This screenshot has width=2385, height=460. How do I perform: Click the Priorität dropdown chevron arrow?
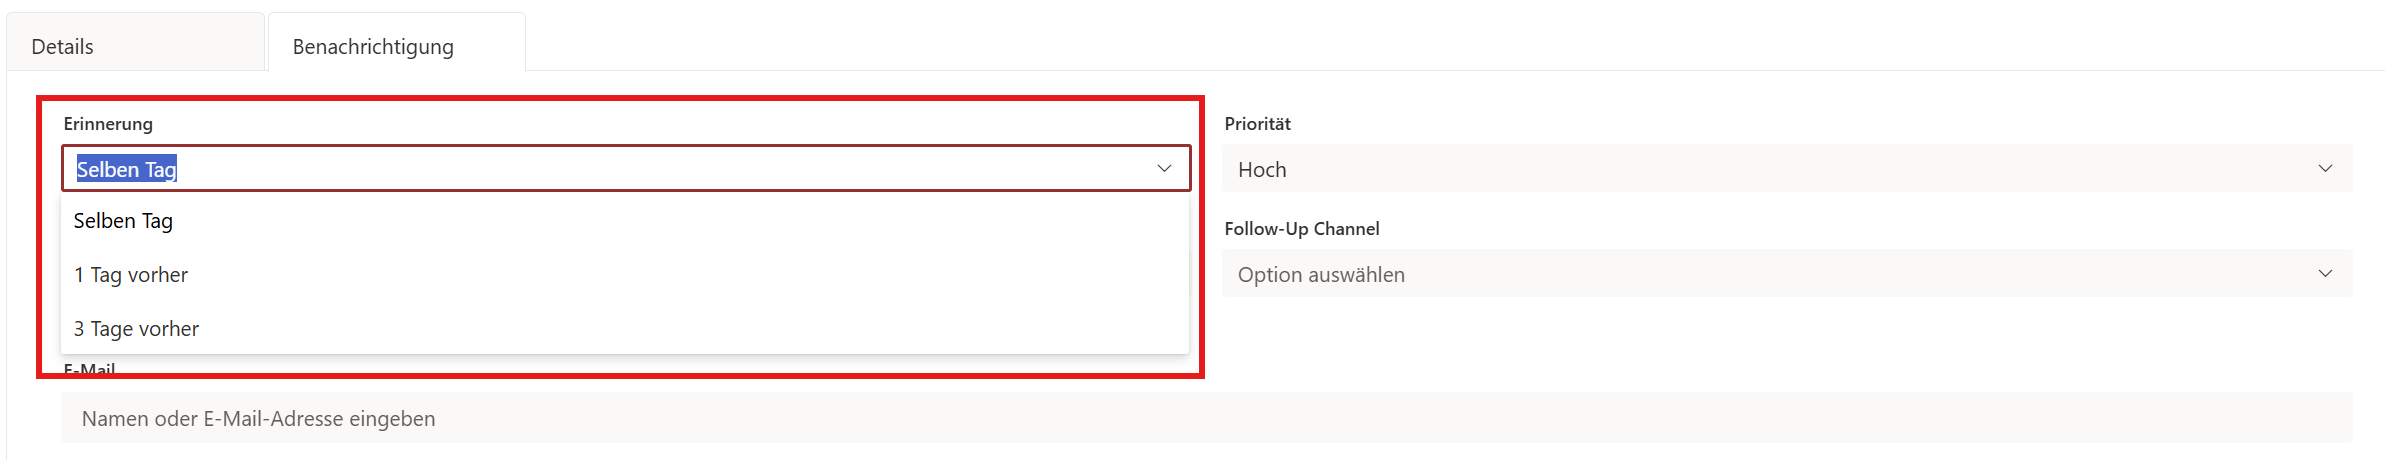coord(2325,168)
